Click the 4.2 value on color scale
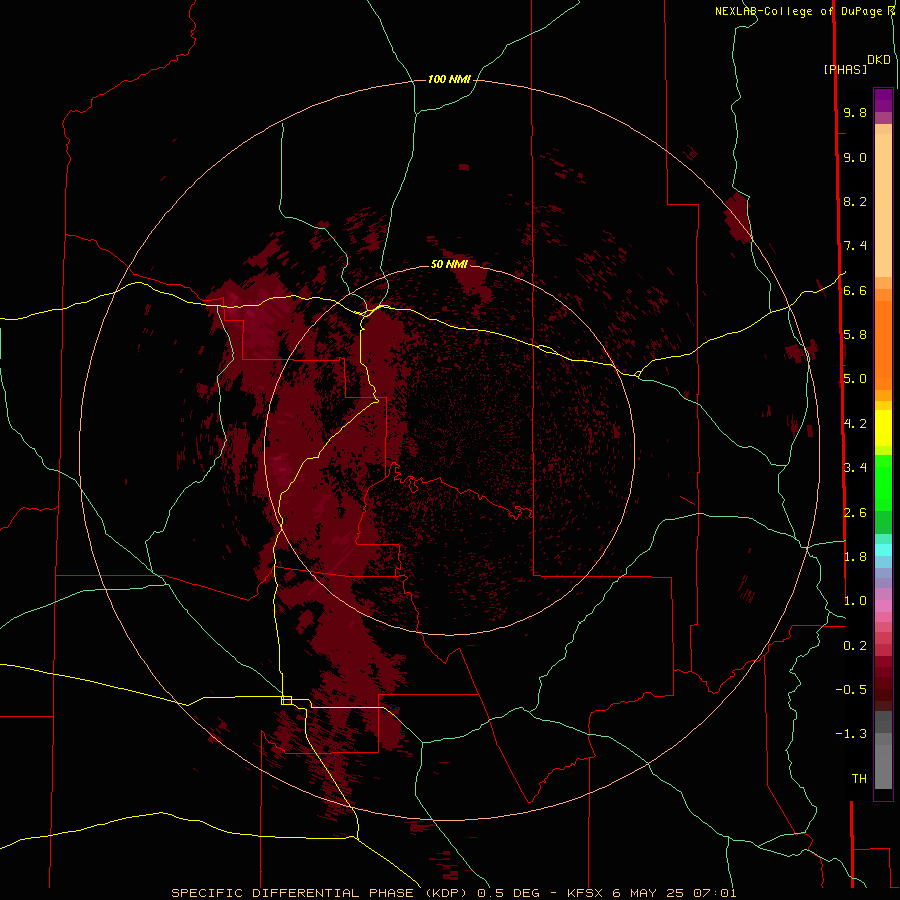Image resolution: width=900 pixels, height=900 pixels. click(855, 424)
